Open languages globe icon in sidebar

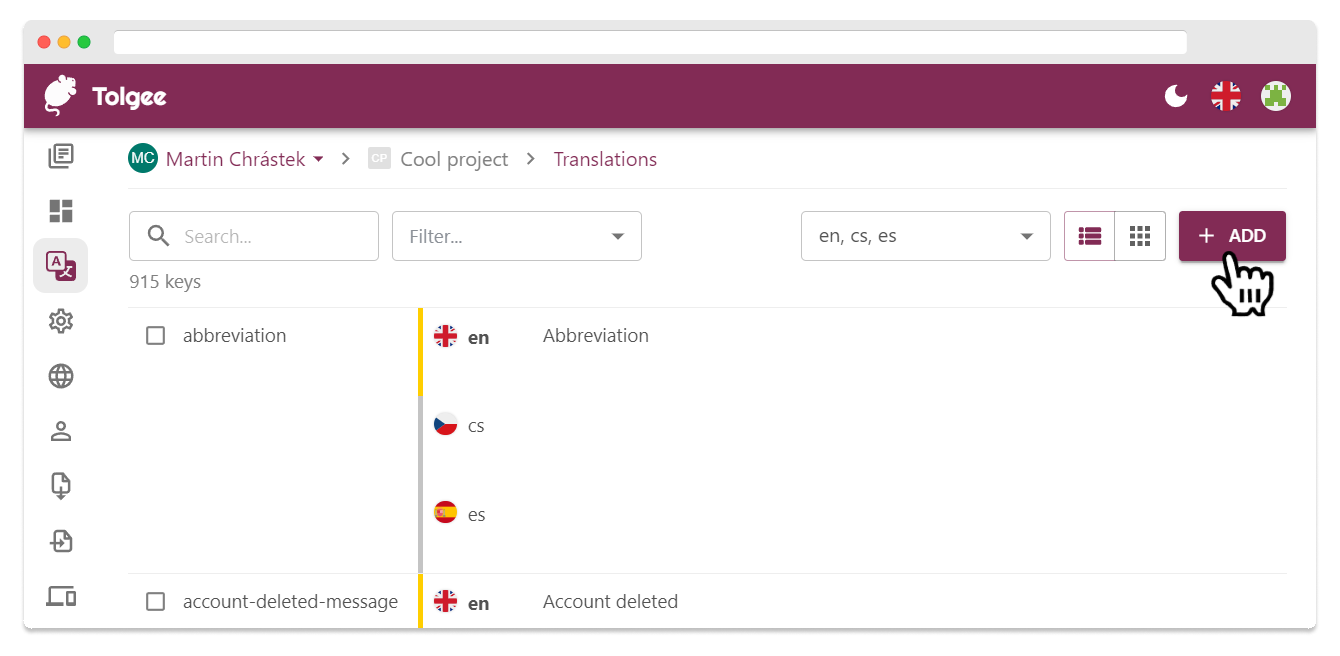(61, 376)
